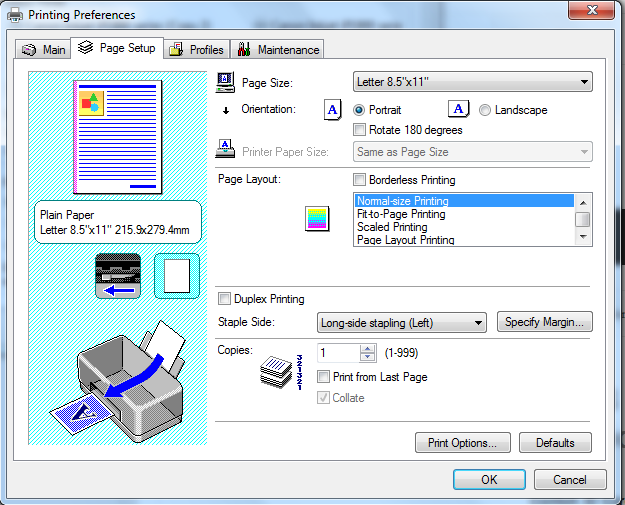Screen dimensions: 625x505
Task: Open the Staple Side dropdown
Action: (x=402, y=322)
